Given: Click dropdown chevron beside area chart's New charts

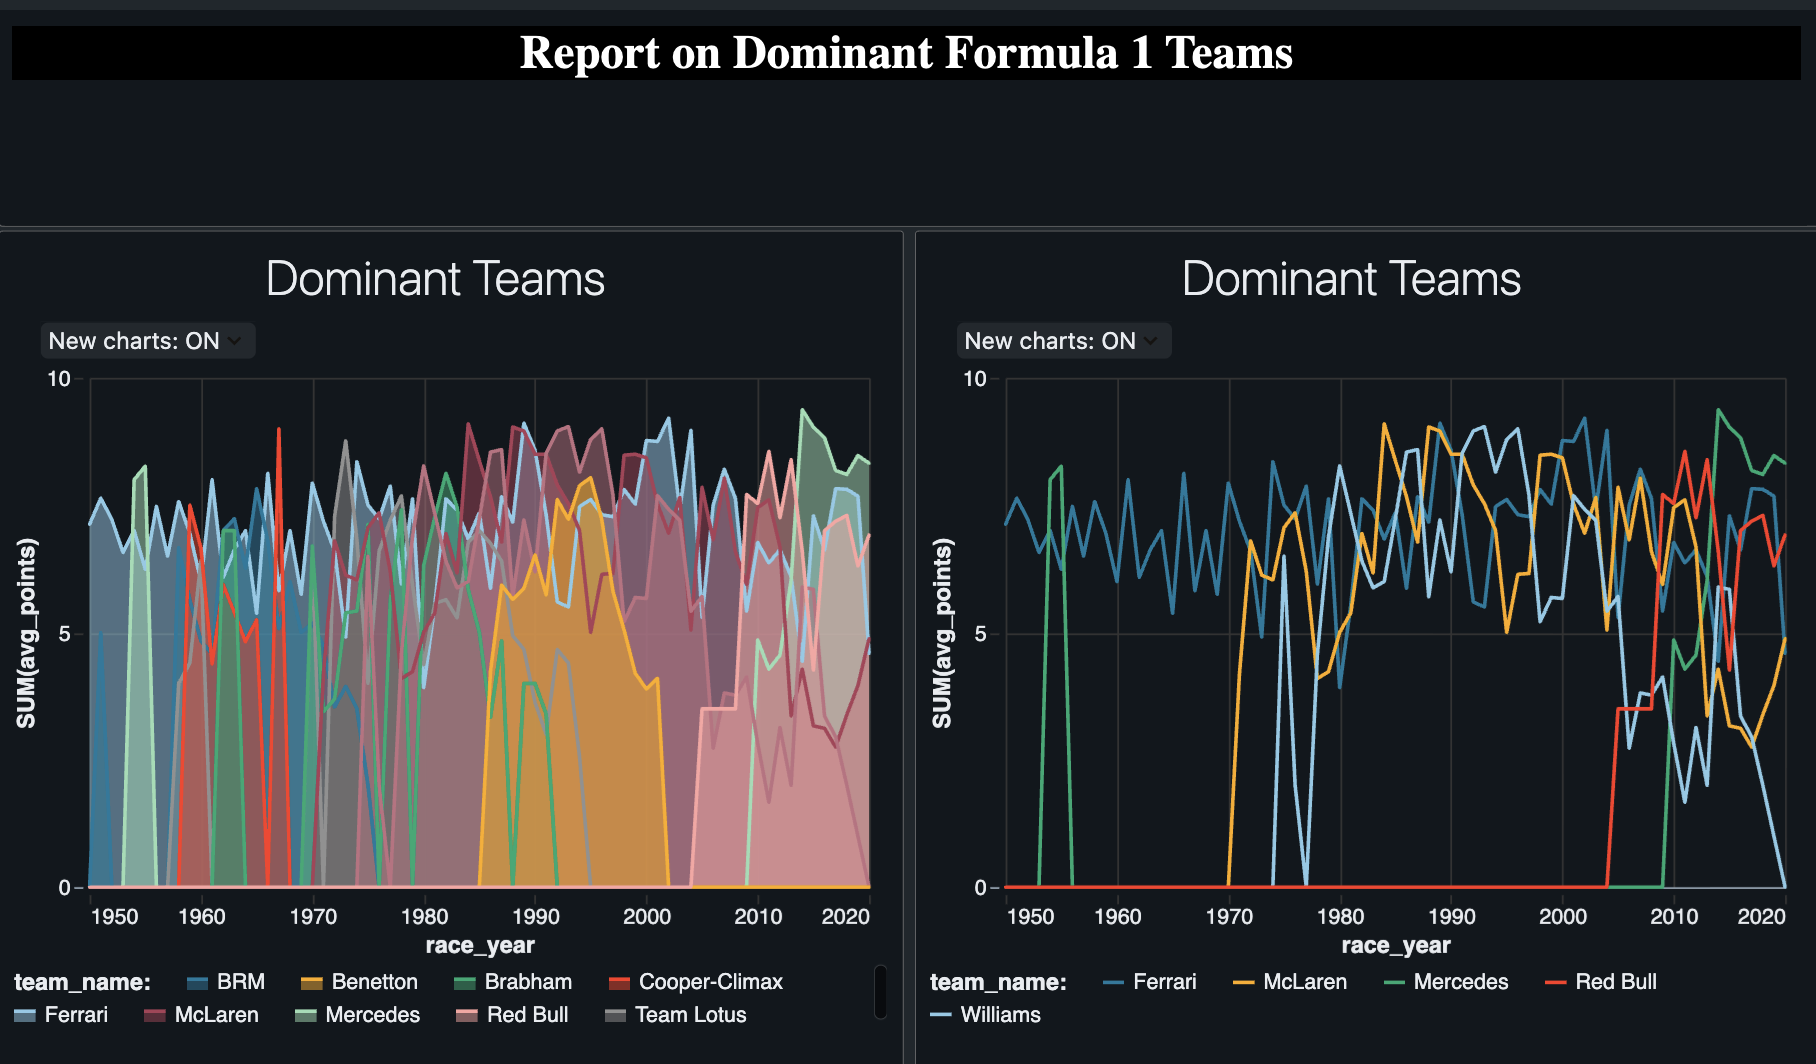Looking at the screenshot, I should (235, 341).
